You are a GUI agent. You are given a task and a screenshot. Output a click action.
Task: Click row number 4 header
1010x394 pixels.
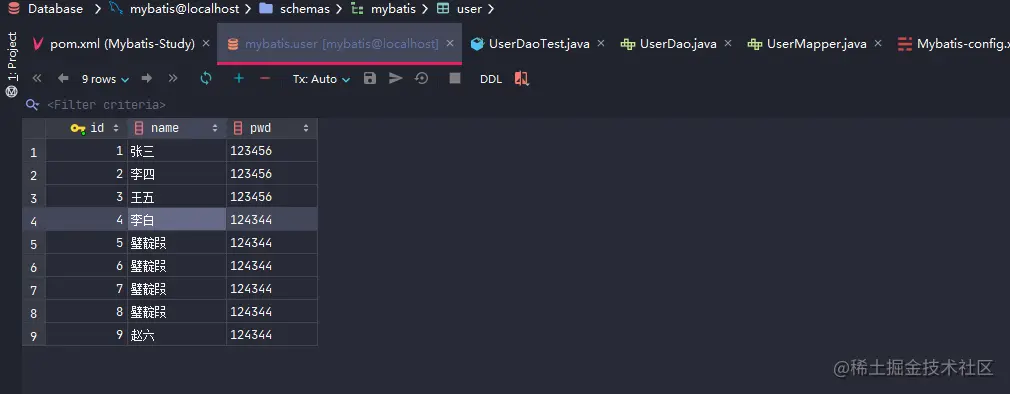(33, 220)
